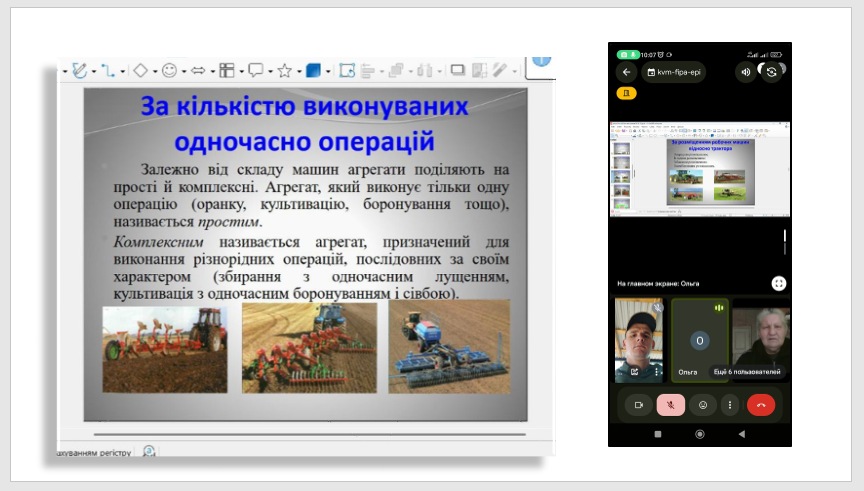The width and height of the screenshot is (864, 491).
Task: Click the 3D blue cube color icon
Action: pyautogui.click(x=313, y=70)
